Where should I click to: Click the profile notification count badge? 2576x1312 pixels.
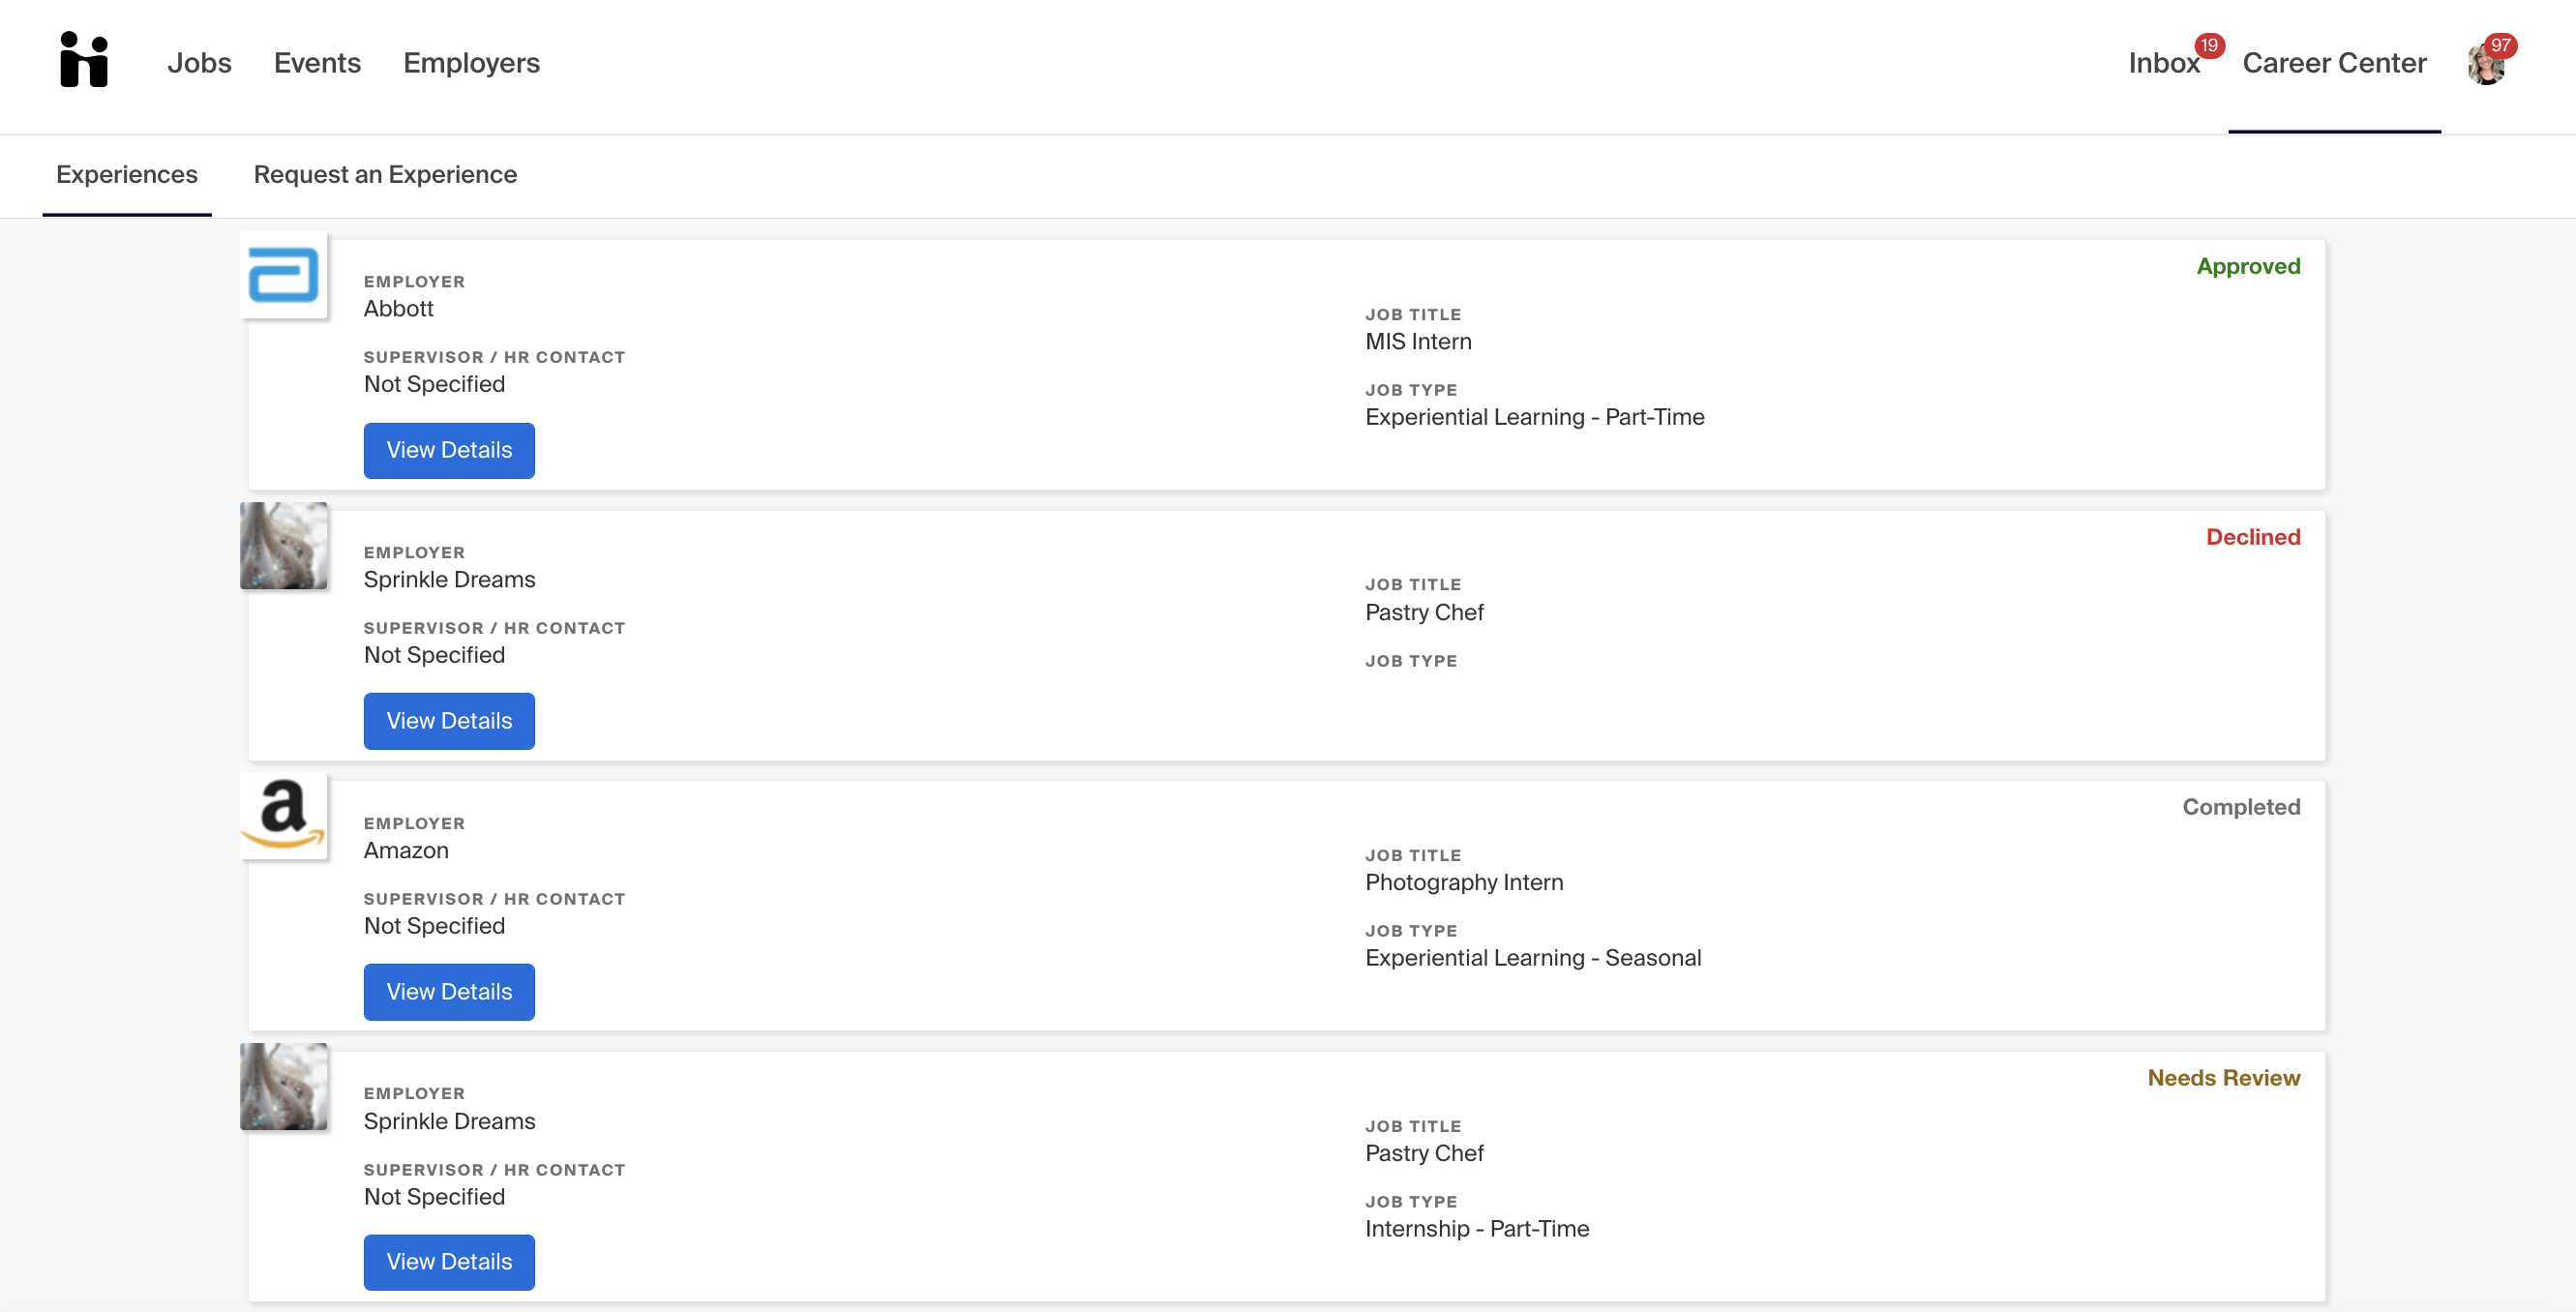[2500, 45]
